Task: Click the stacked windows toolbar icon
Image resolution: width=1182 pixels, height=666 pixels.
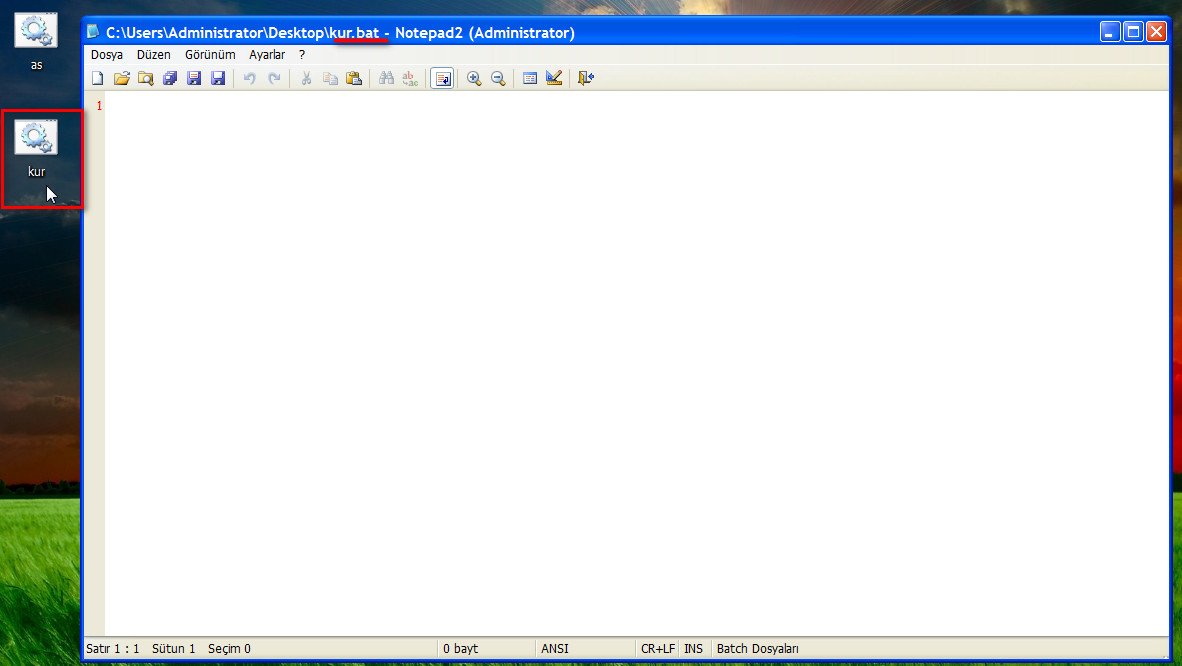Action: pyautogui.click(x=170, y=78)
